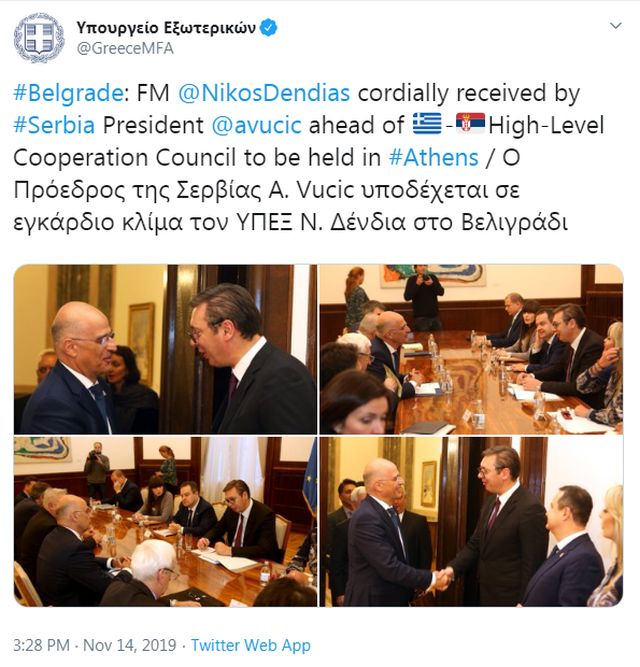Screen dimensions: 640x667
Task: Visit the @avucic profile mention
Action: click(256, 125)
